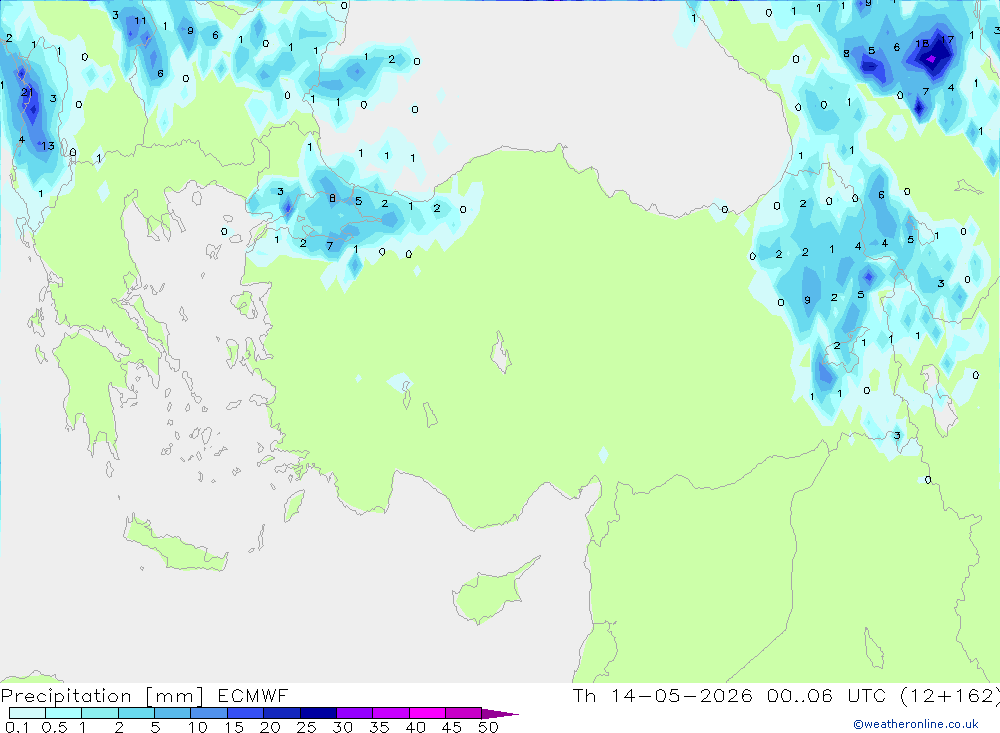1000x733 pixels.
Task: Click the "0.5" legend scale label
Action: tap(54, 727)
